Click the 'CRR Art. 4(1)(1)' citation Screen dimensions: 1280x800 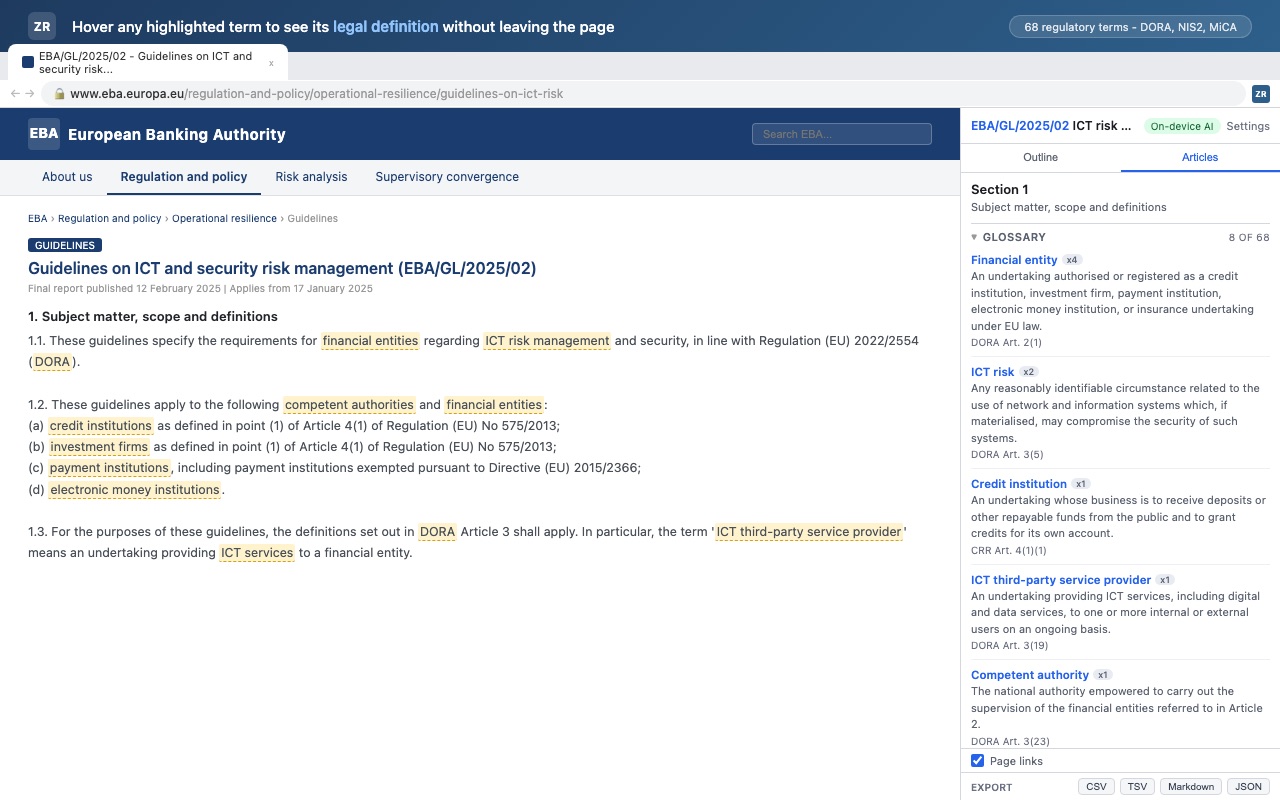[1009, 551]
